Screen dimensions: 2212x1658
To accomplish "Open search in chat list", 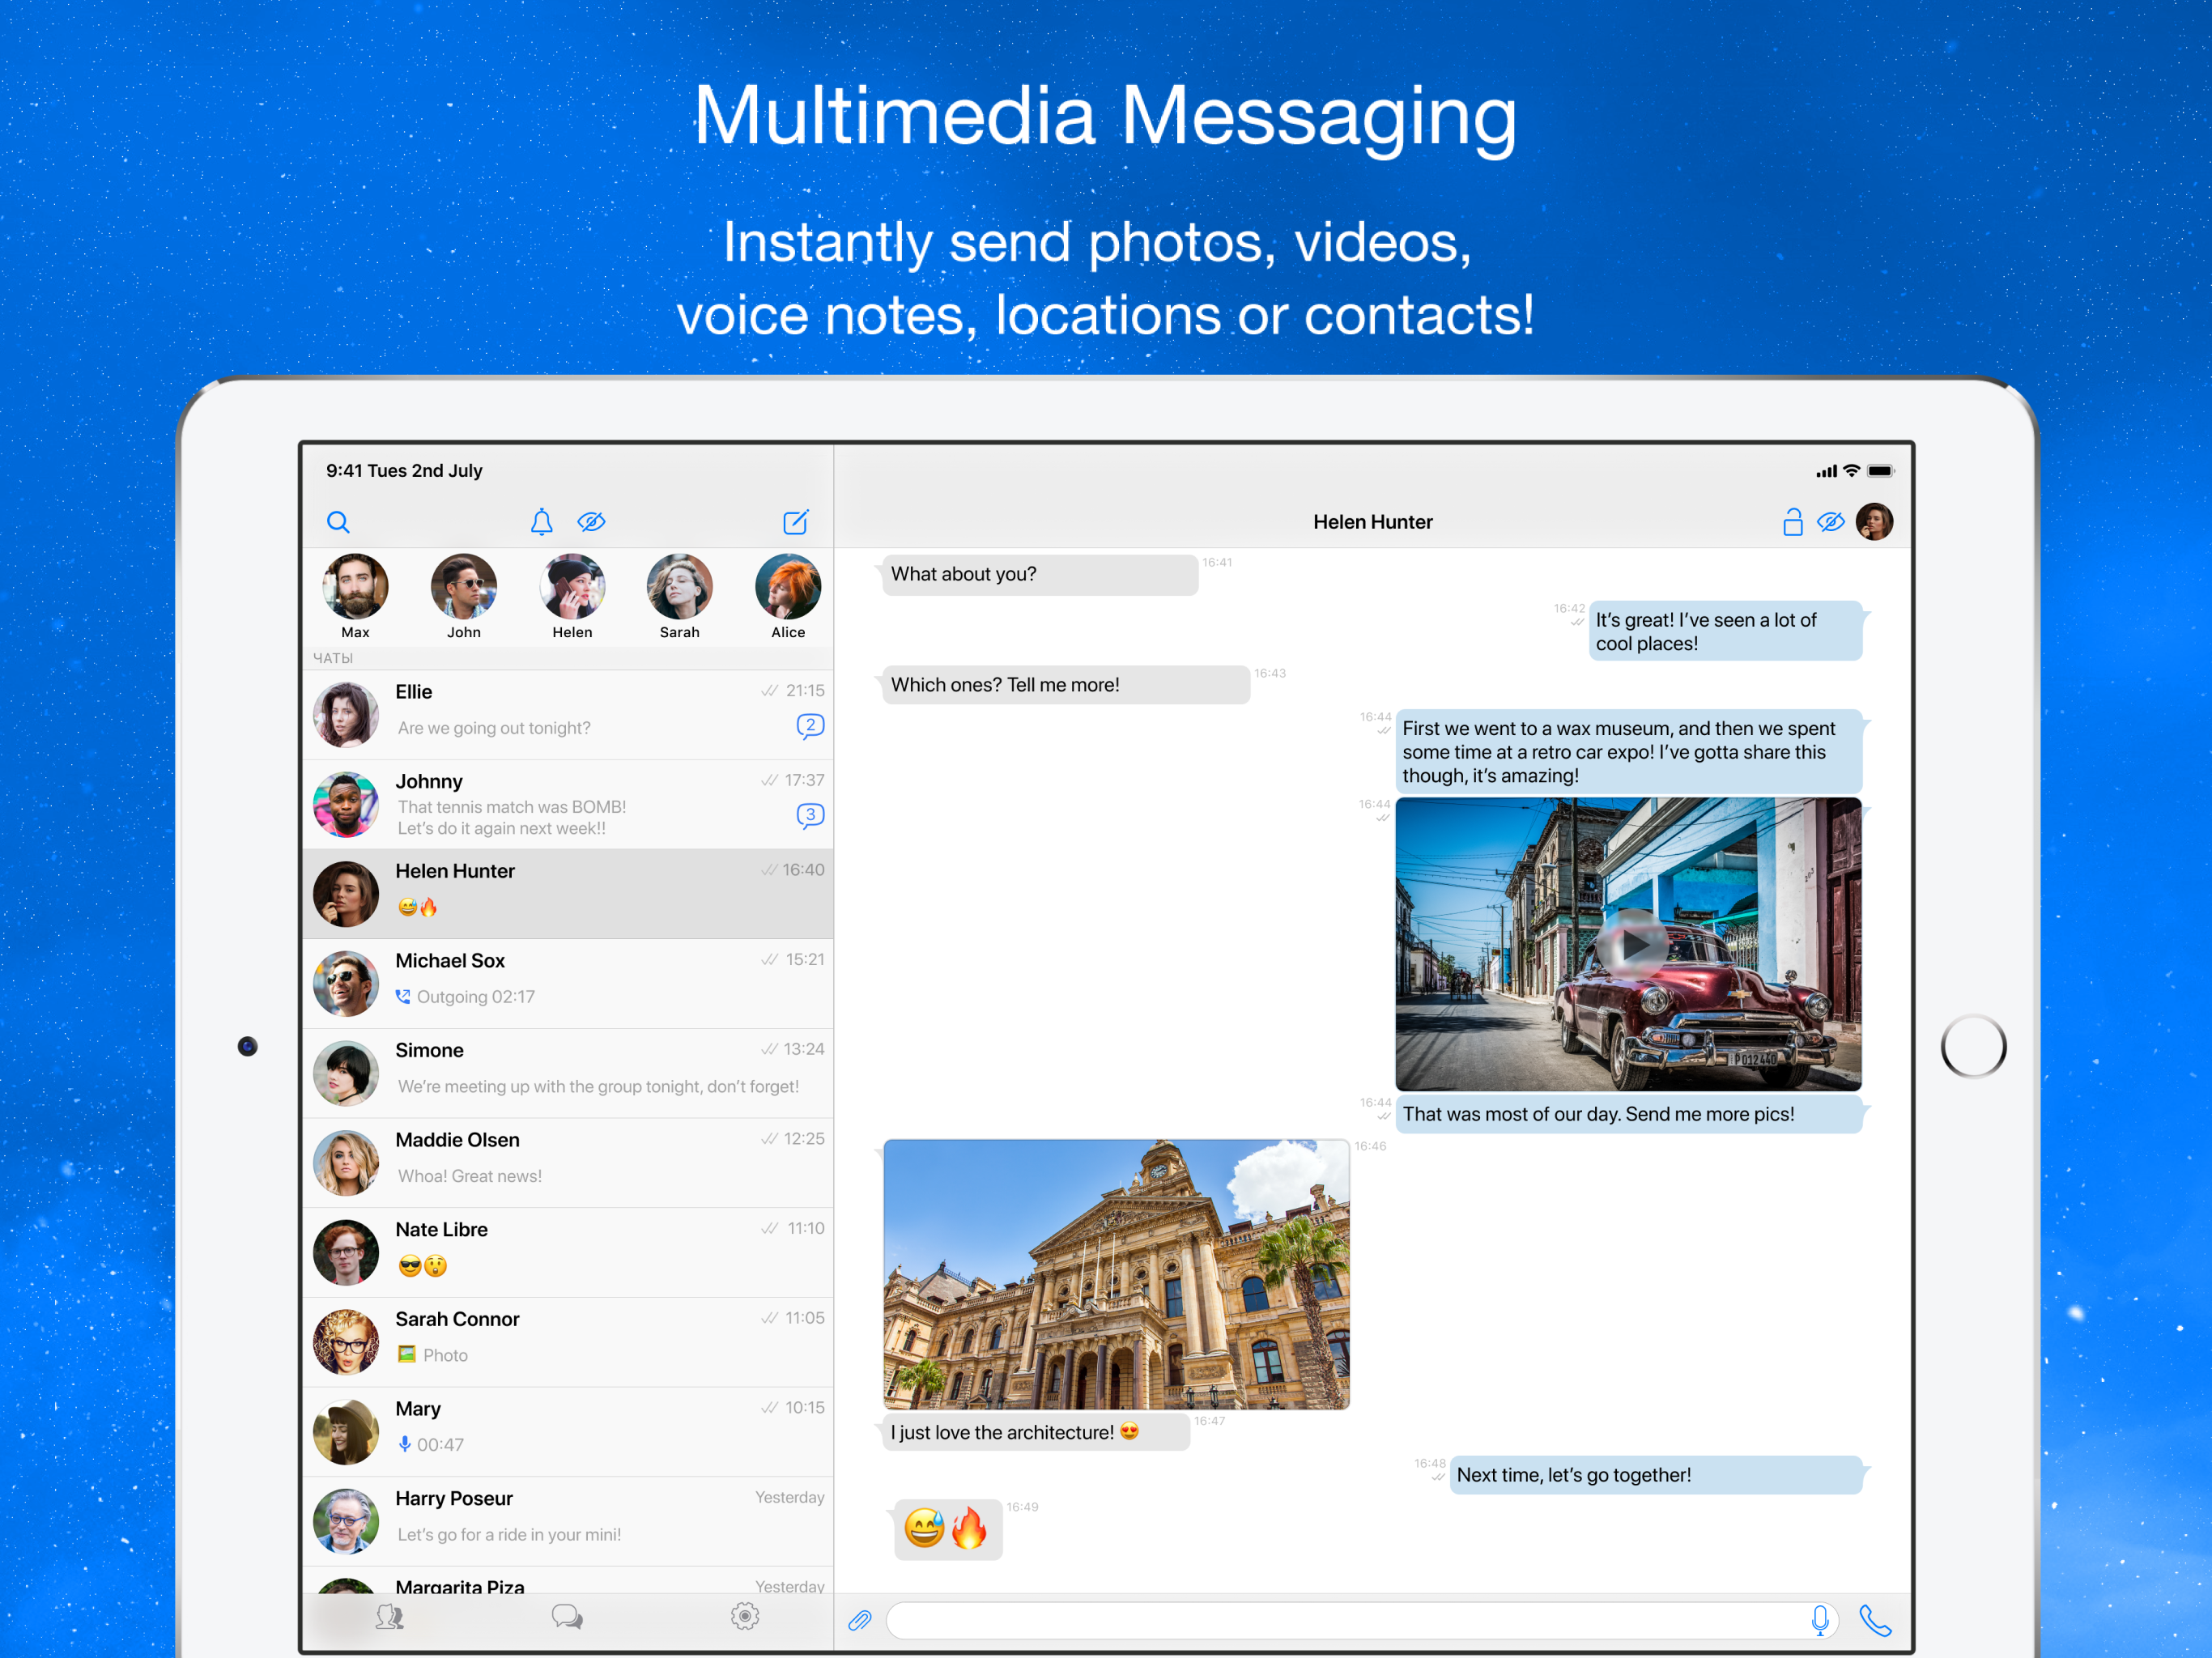I will pyautogui.click(x=338, y=522).
